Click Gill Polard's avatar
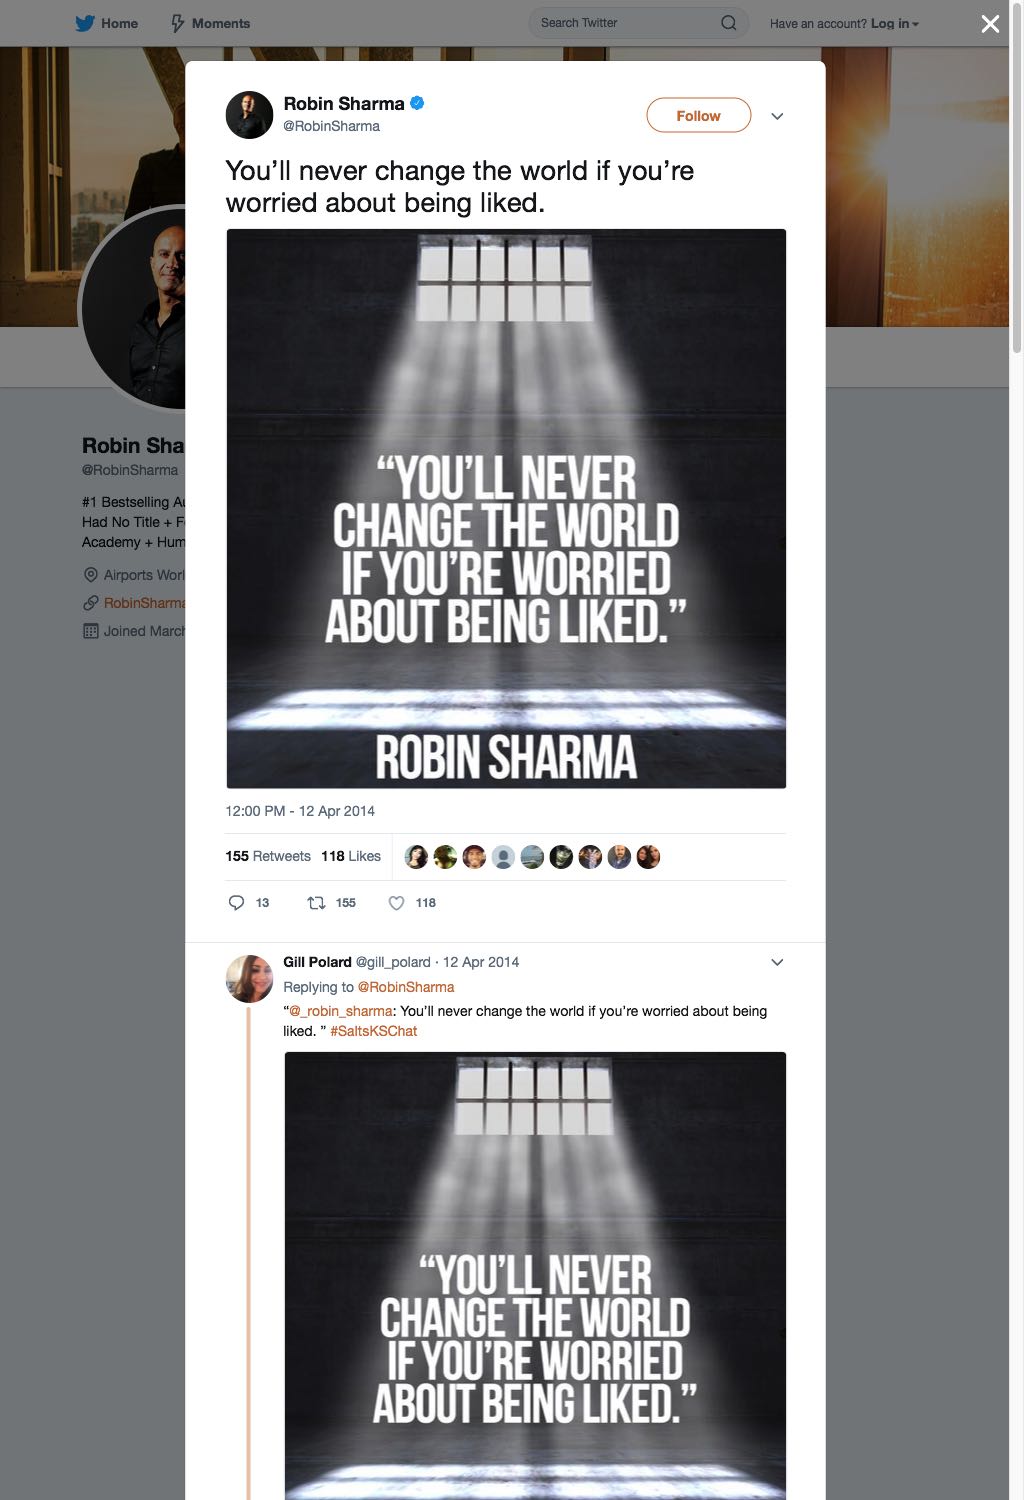The height and width of the screenshot is (1500, 1024). (250, 978)
